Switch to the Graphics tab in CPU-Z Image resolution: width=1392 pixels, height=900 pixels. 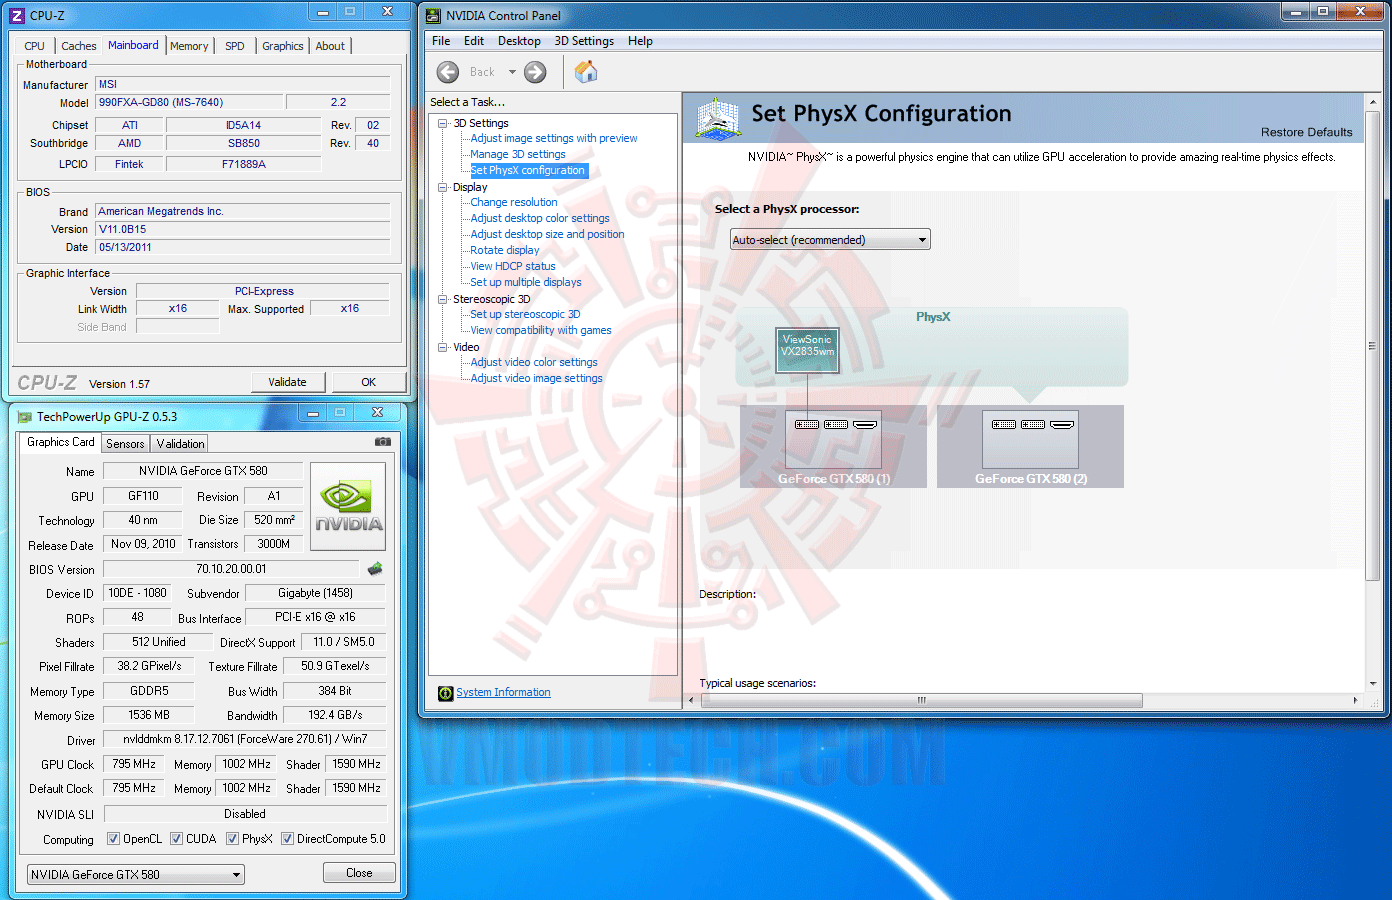coord(283,46)
